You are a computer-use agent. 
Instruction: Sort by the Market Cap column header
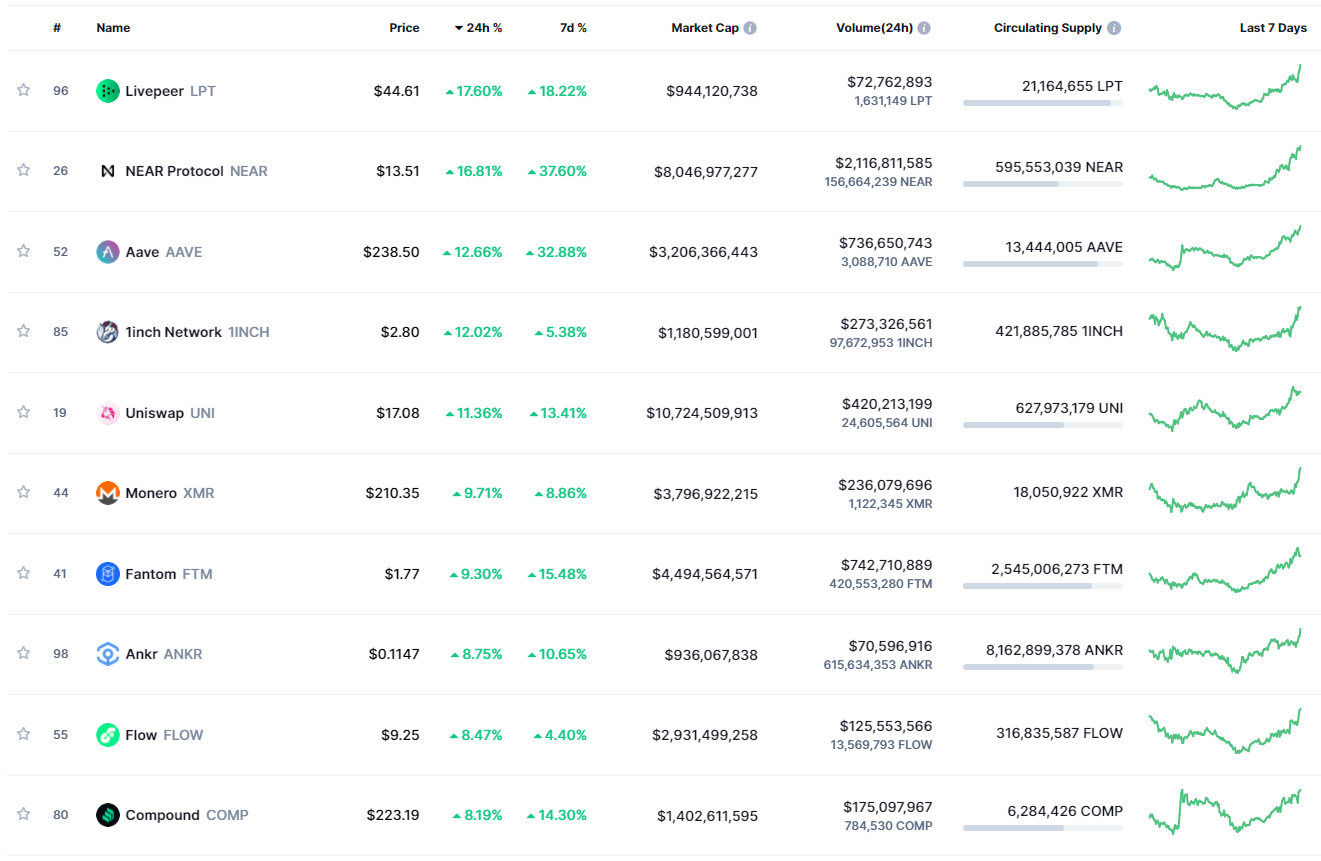705,28
